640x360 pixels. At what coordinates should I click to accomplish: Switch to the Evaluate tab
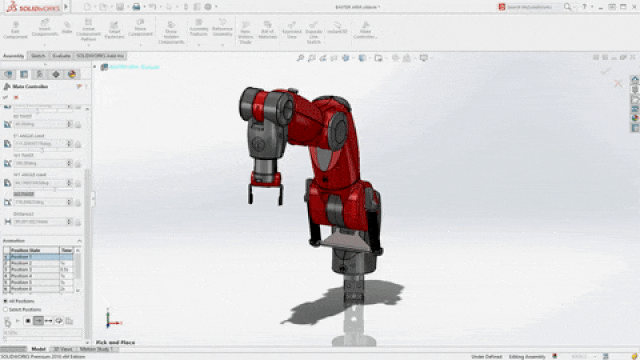point(61,56)
